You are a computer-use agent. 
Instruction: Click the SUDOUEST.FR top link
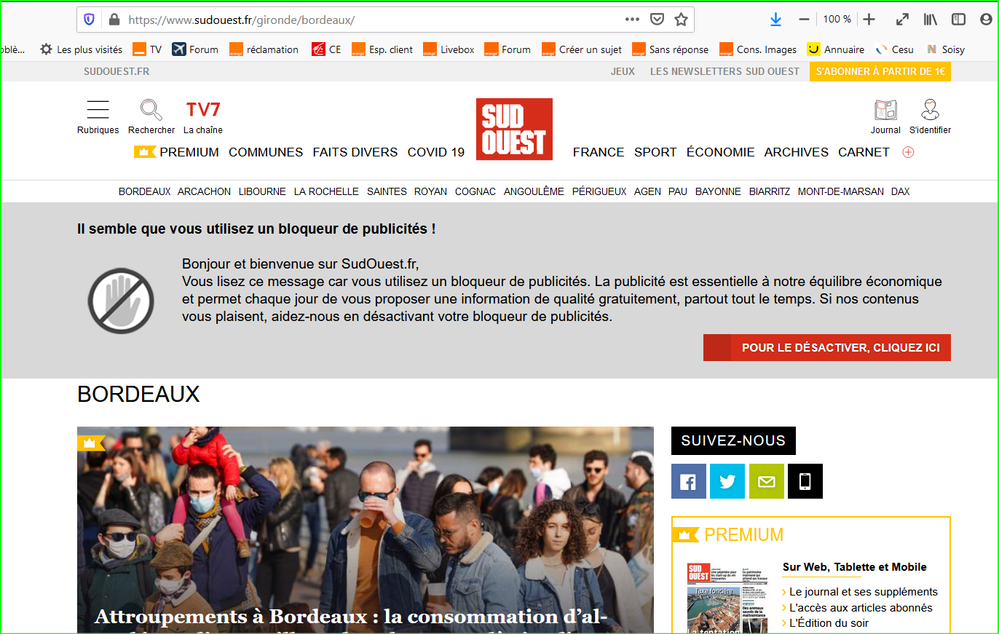(117, 71)
